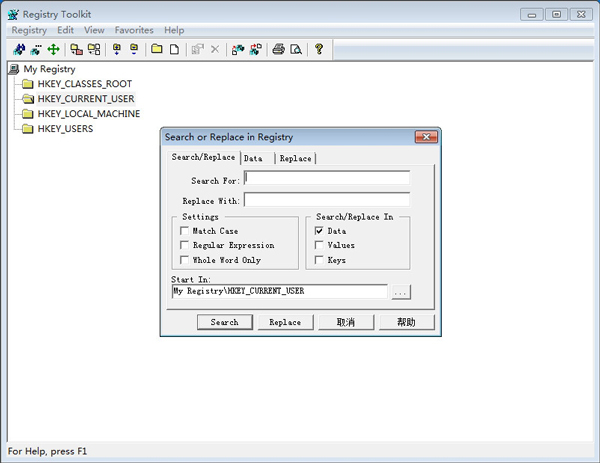Open the Favorites menu
Image resolution: width=600 pixels, height=463 pixels.
[134, 30]
